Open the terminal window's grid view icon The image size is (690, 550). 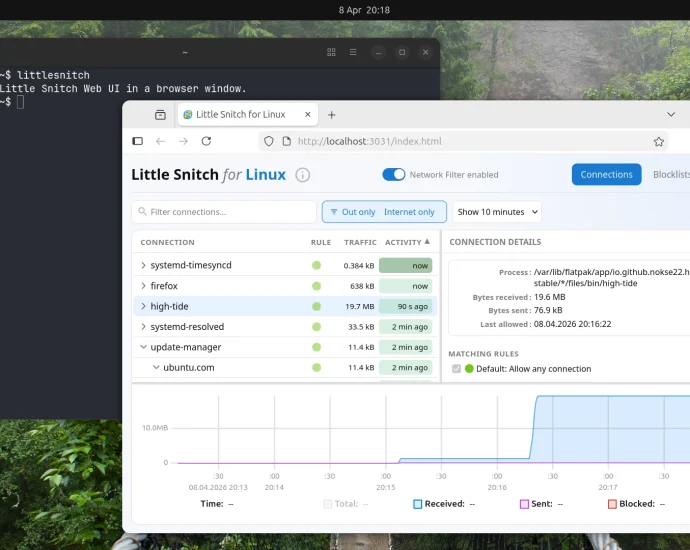coord(331,52)
